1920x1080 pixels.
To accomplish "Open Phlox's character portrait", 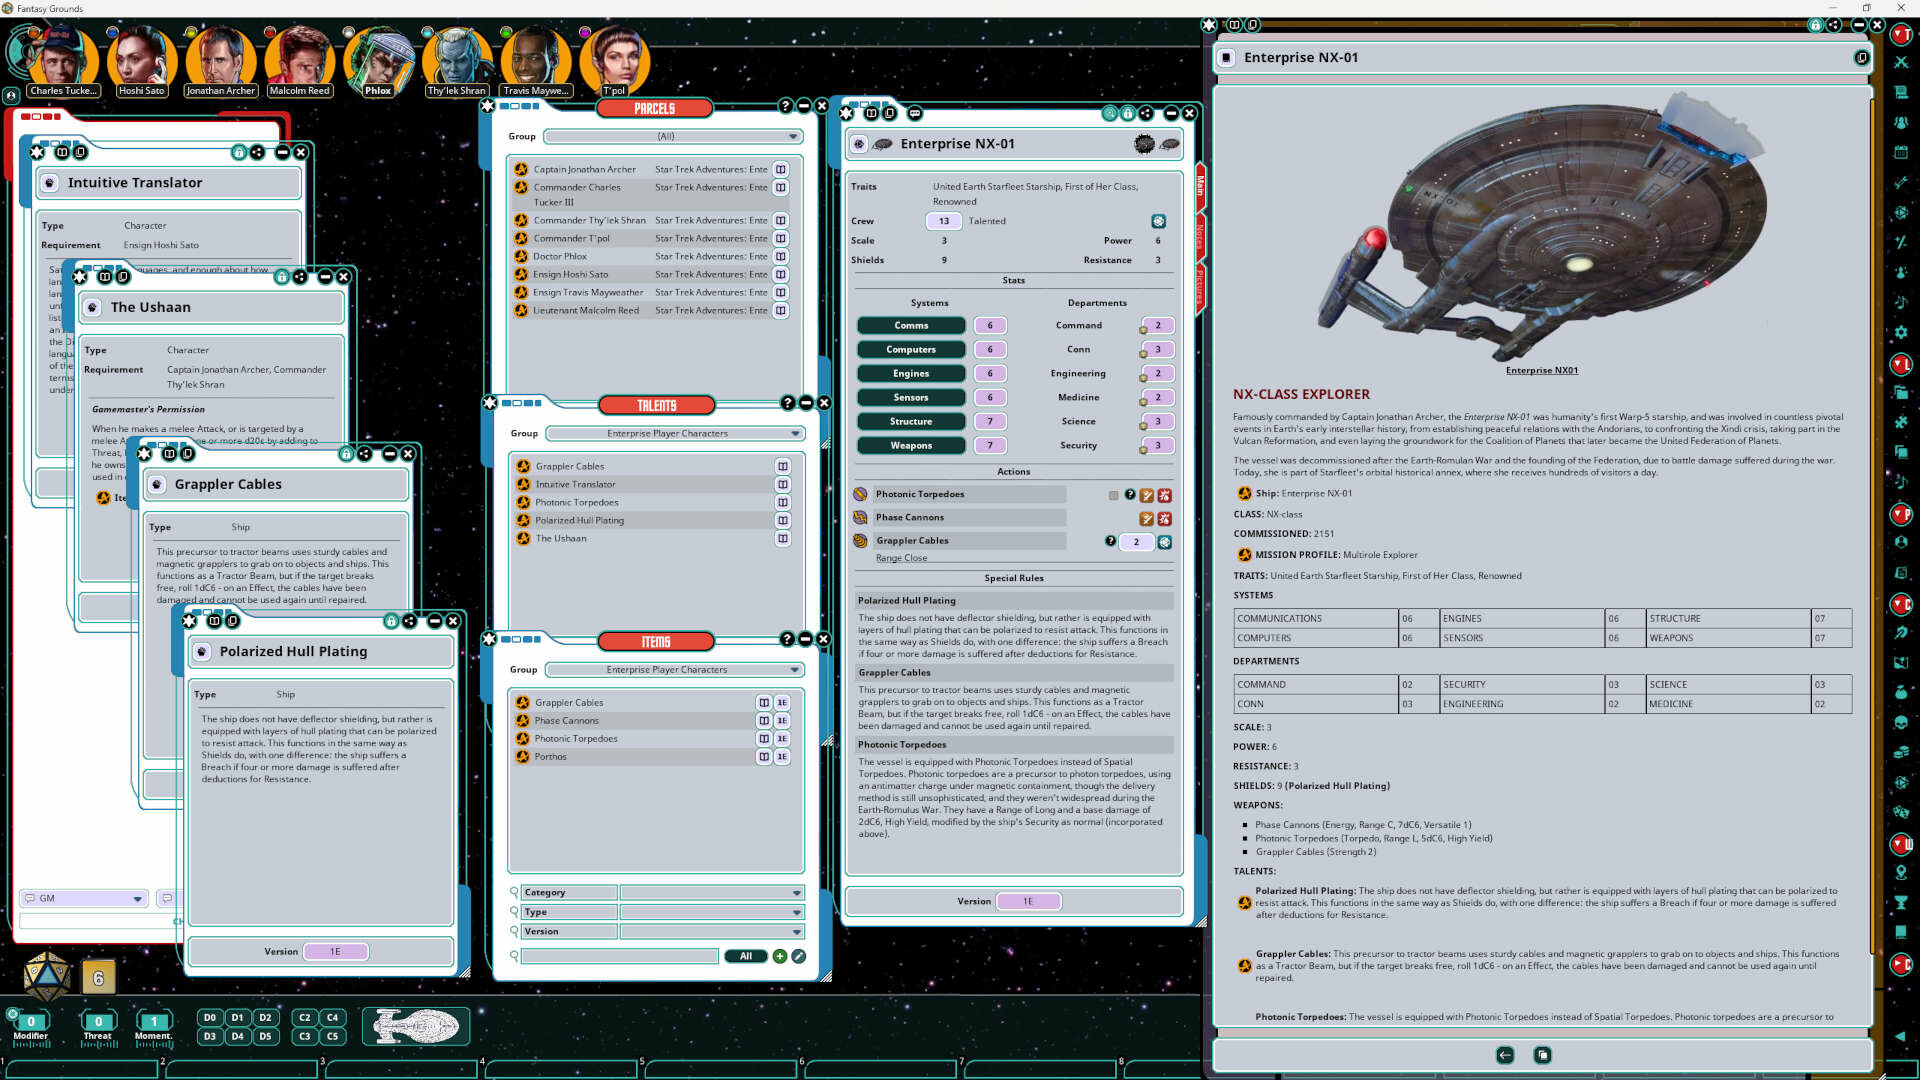I will [x=378, y=58].
